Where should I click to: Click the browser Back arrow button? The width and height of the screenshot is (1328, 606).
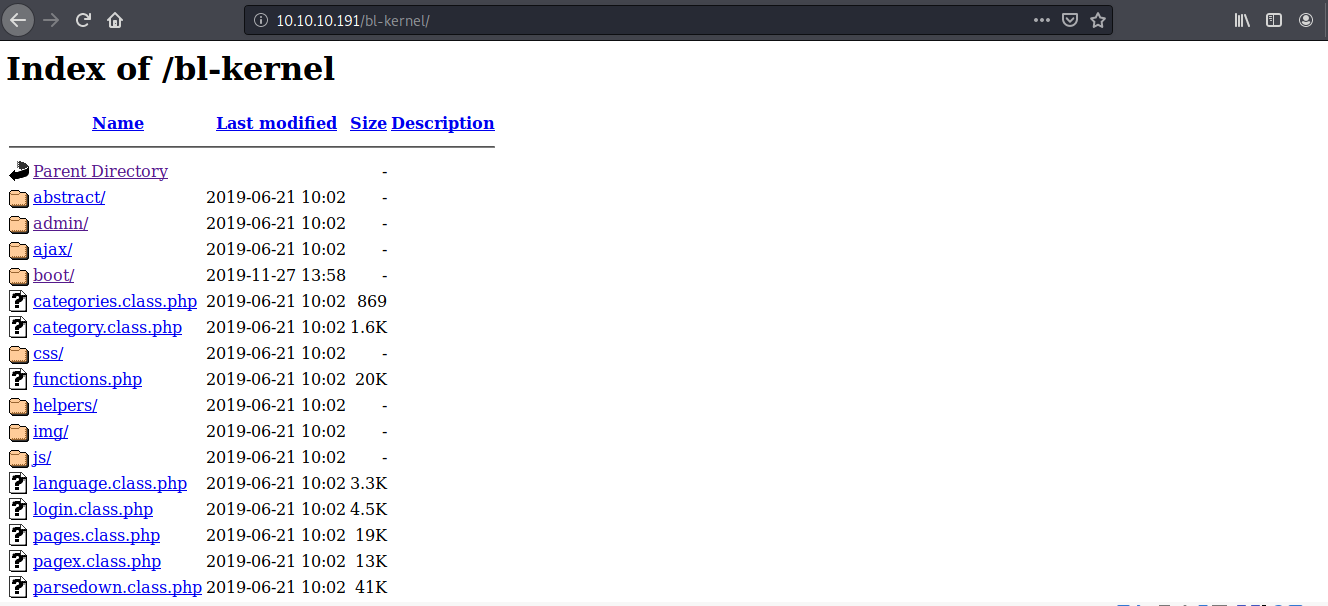pos(19,20)
